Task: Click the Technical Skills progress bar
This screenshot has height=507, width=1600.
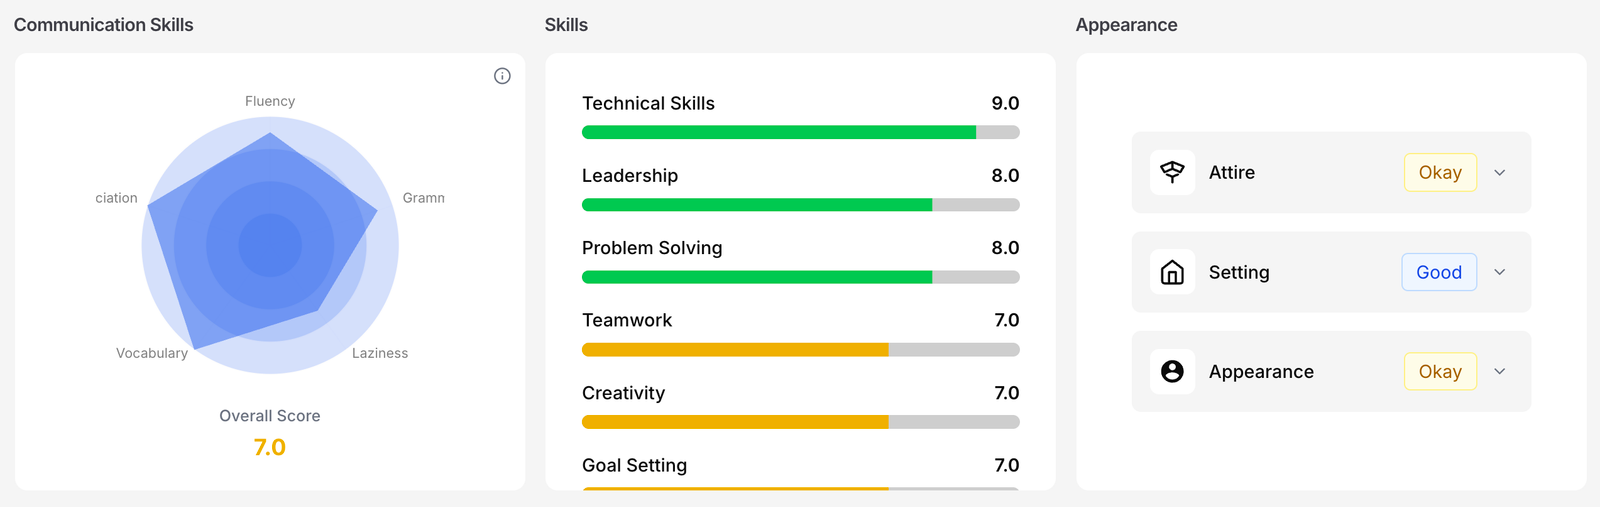Action: (801, 132)
